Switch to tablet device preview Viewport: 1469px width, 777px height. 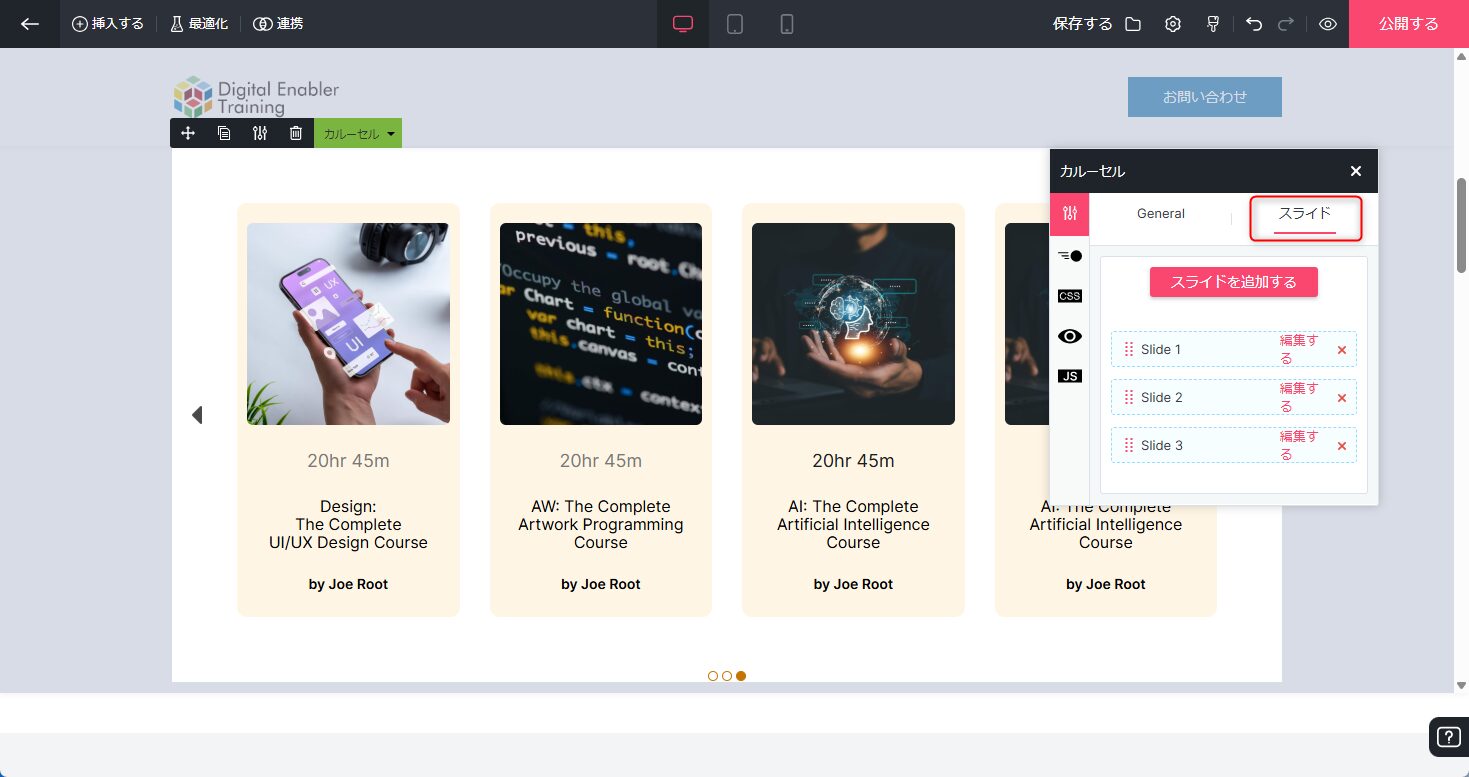point(735,24)
